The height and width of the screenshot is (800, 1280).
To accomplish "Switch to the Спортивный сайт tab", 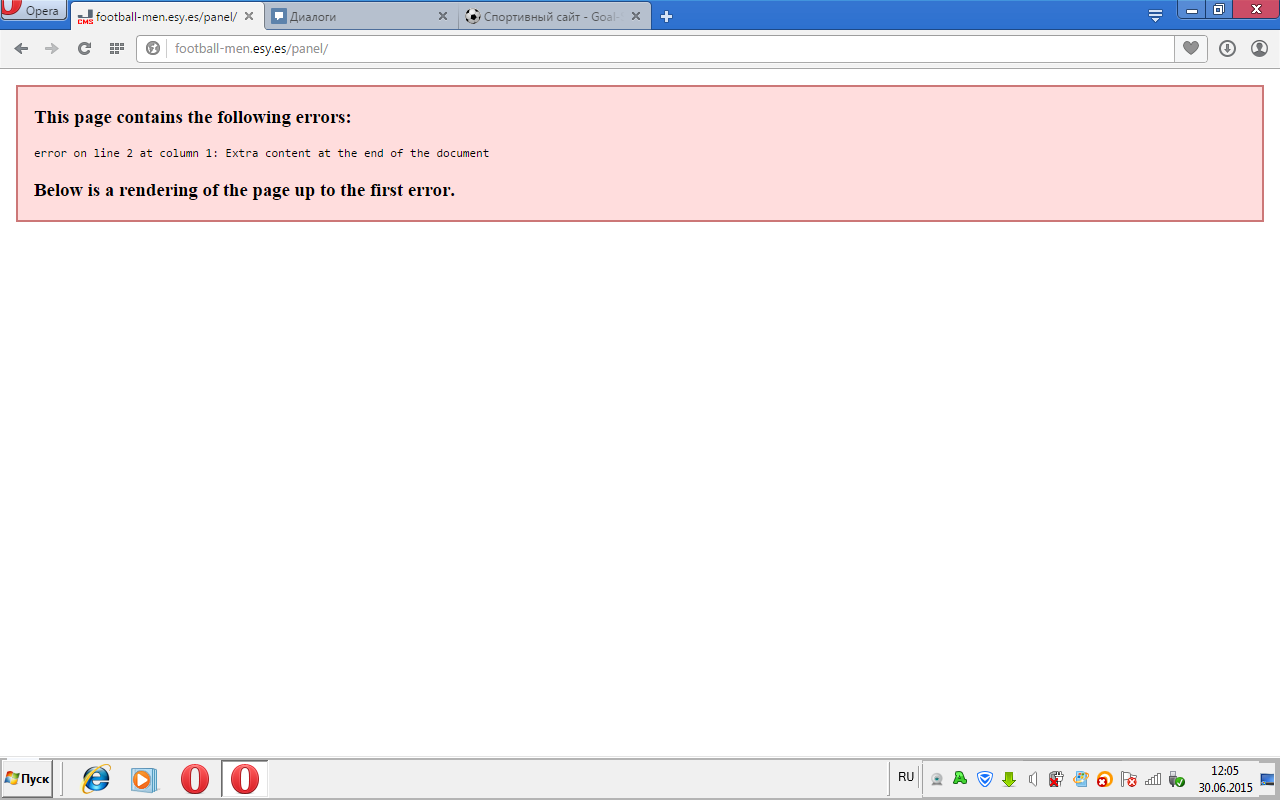I will click(555, 16).
